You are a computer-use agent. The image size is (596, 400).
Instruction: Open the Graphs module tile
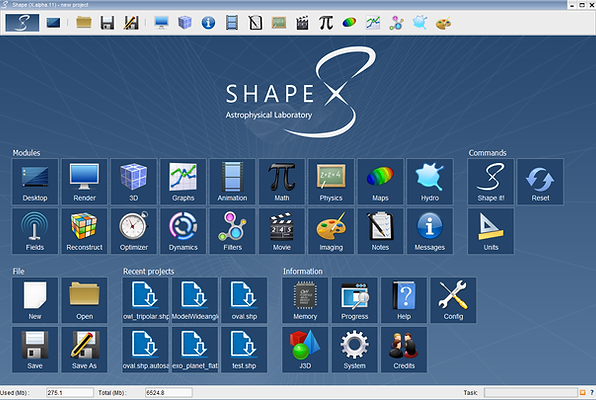click(183, 182)
